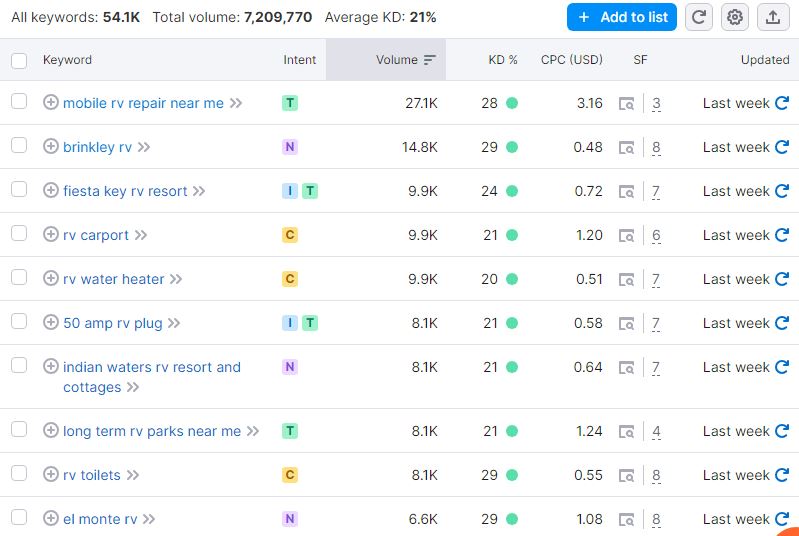Click the Intent column header
Viewport: 799px width, 536px height.
click(x=300, y=60)
